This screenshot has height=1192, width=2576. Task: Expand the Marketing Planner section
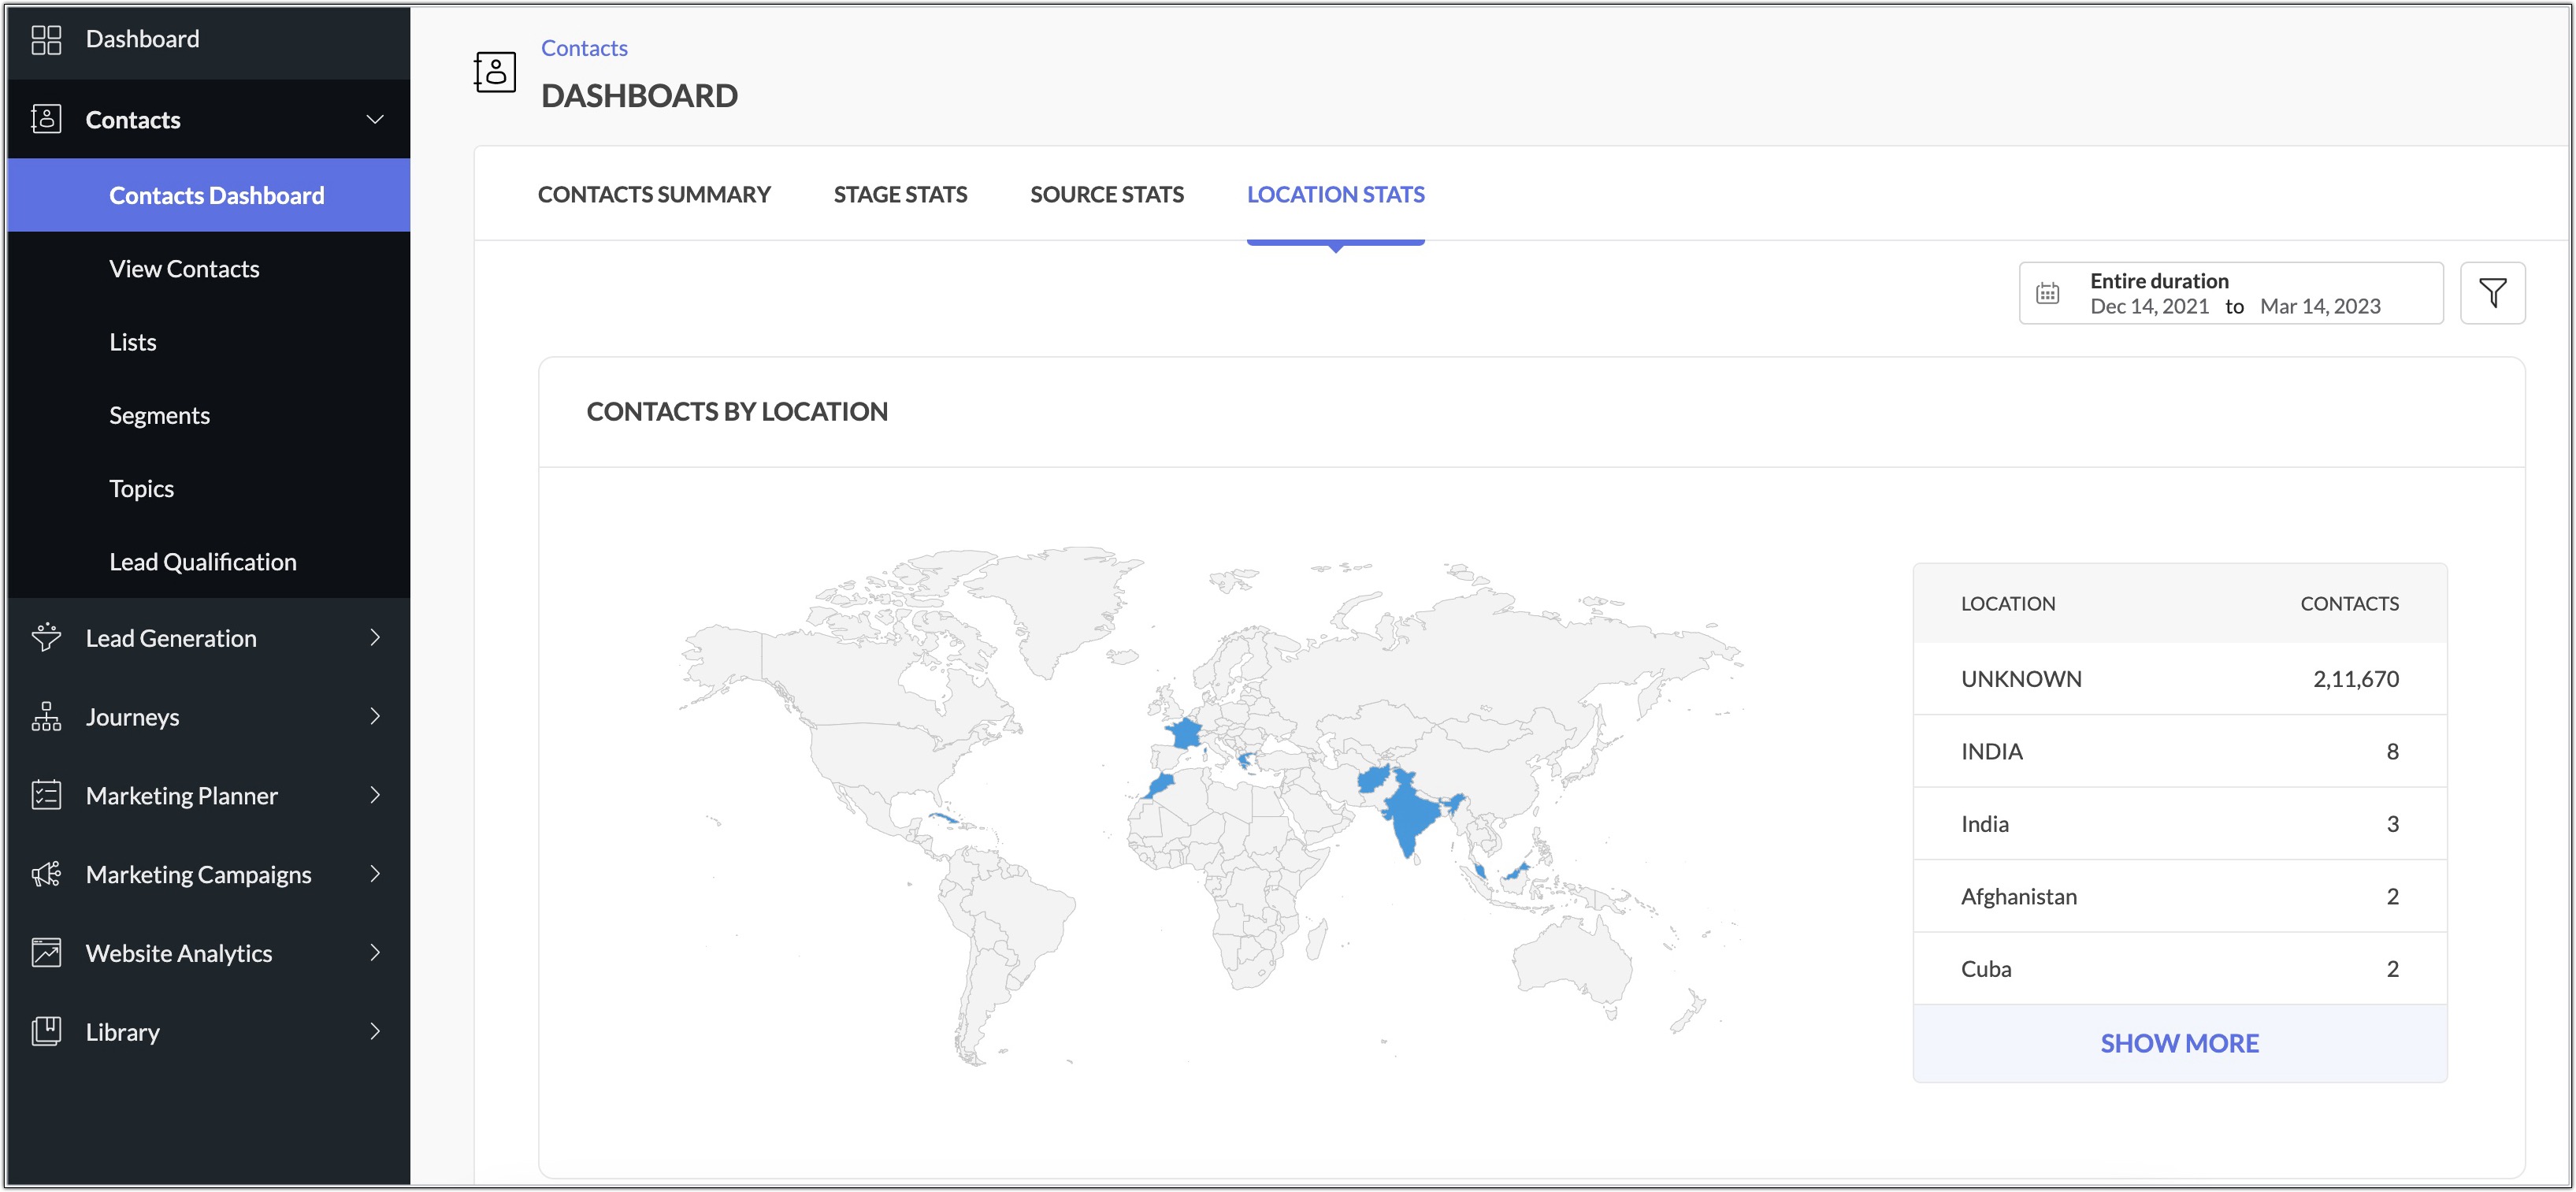(376, 795)
